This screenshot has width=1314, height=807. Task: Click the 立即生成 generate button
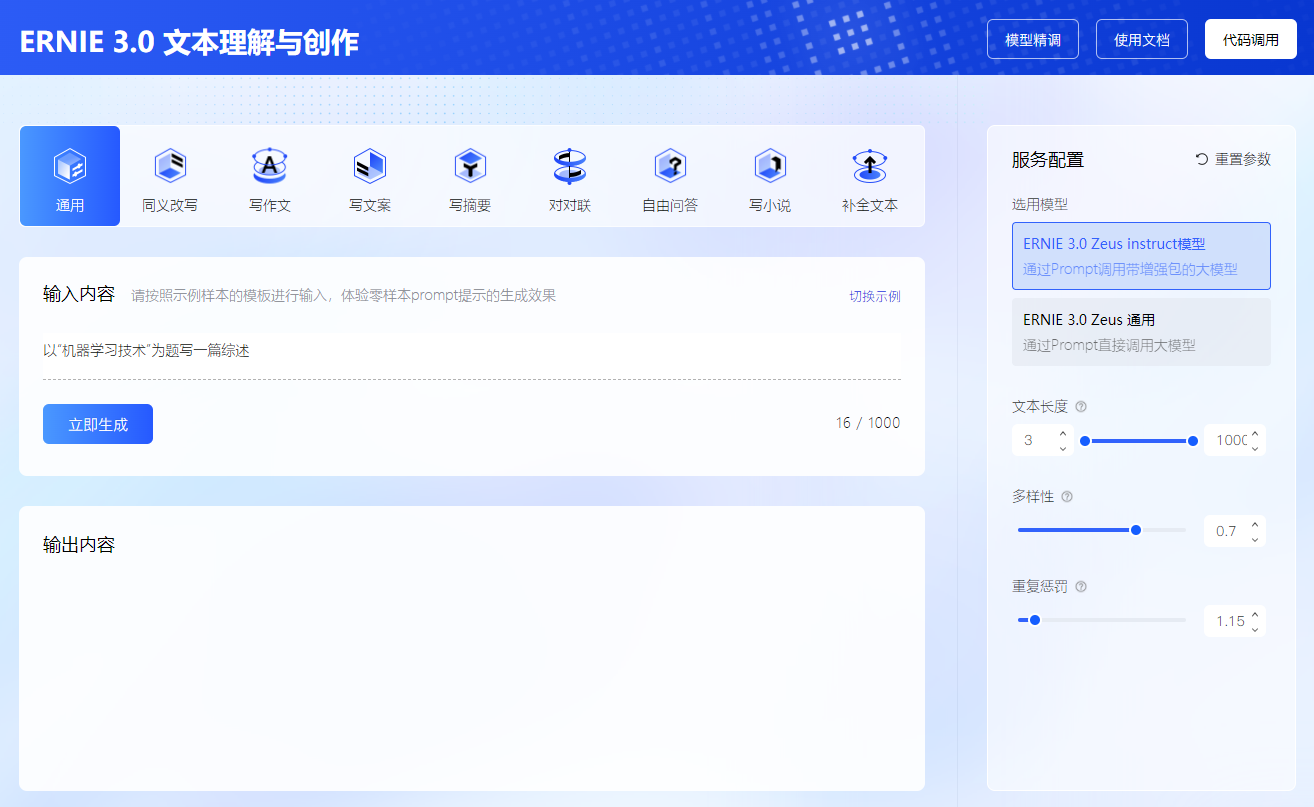[x=98, y=424]
